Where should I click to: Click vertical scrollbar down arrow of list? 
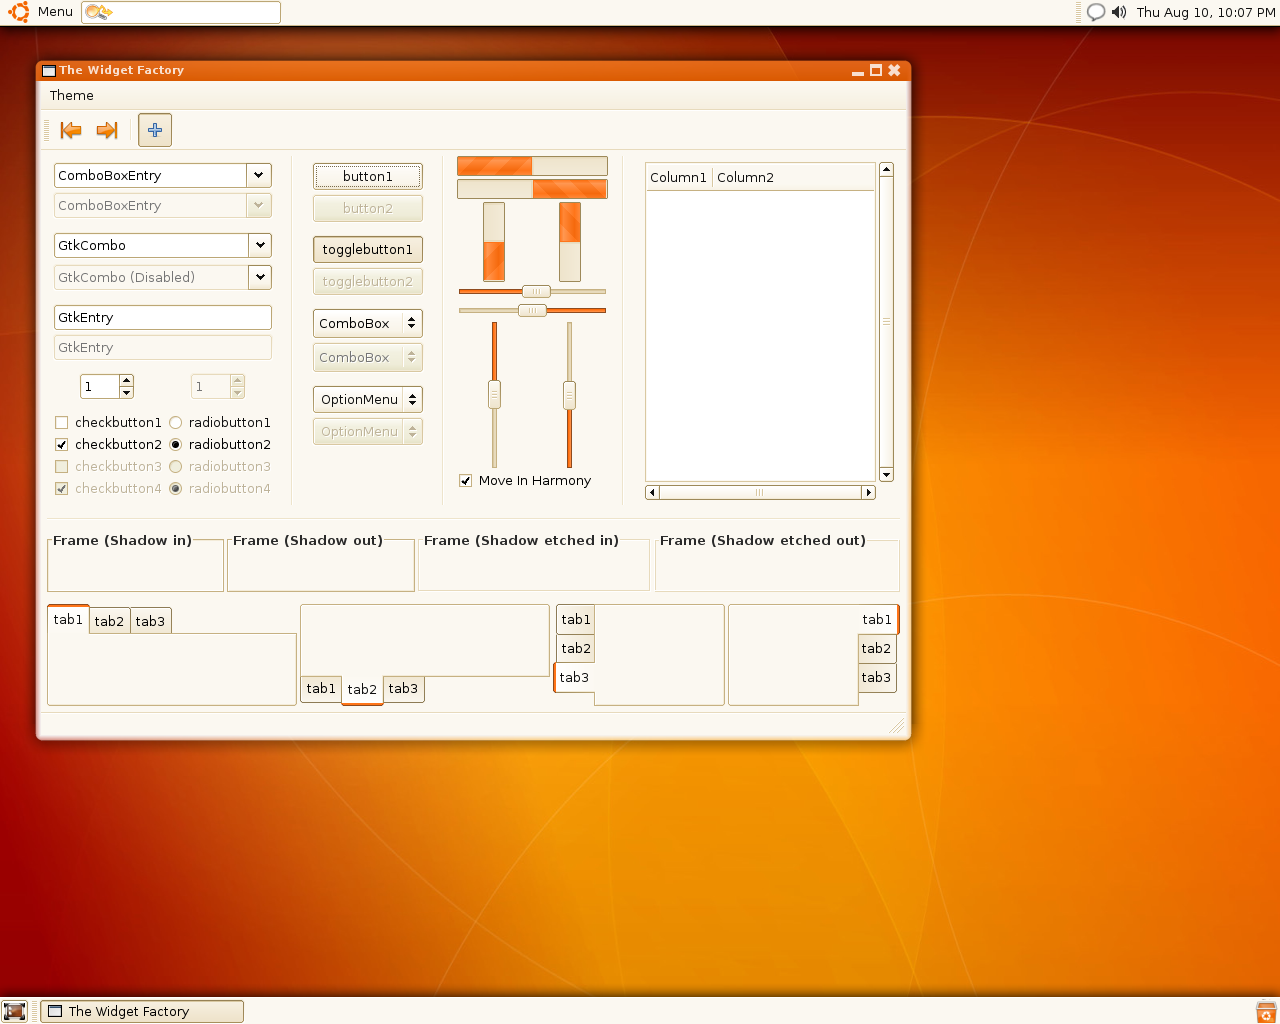[x=886, y=474]
